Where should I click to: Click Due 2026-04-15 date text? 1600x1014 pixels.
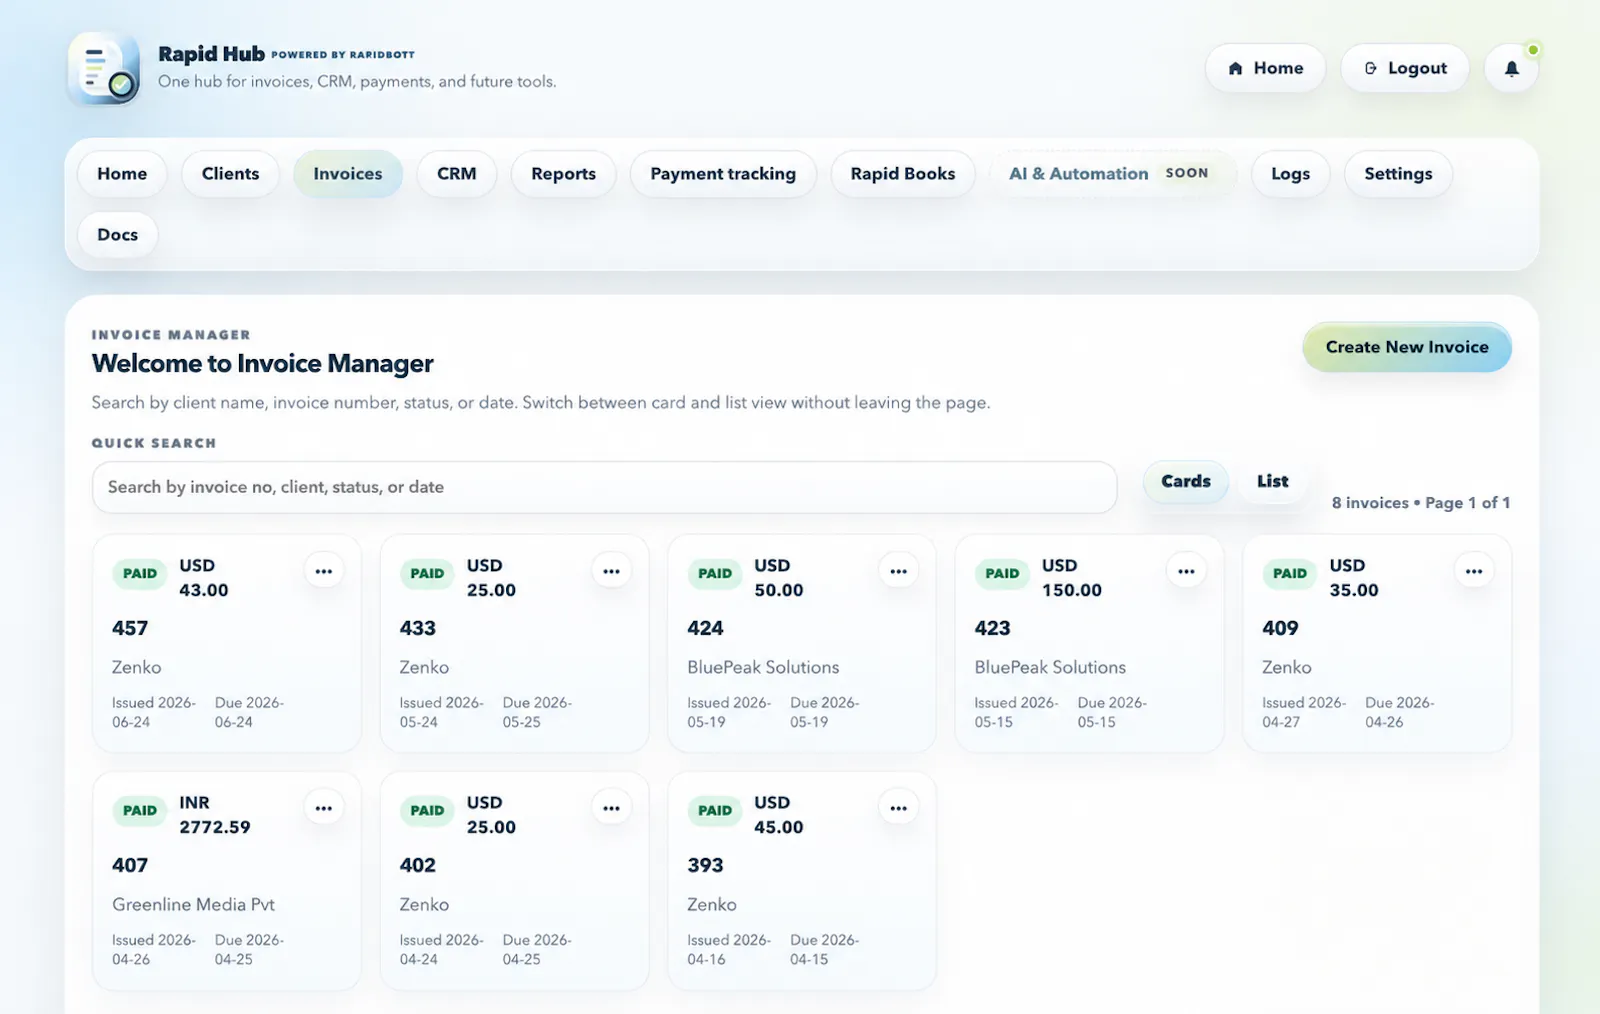pyautogui.click(x=825, y=949)
